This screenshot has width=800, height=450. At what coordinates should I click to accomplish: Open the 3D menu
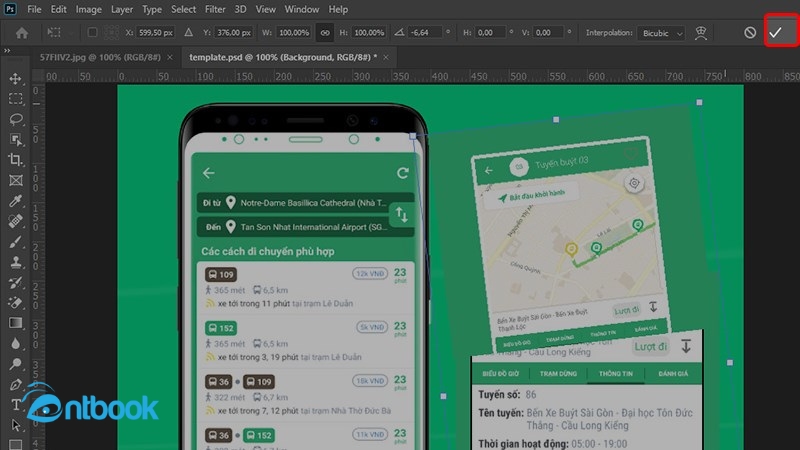tap(240, 9)
